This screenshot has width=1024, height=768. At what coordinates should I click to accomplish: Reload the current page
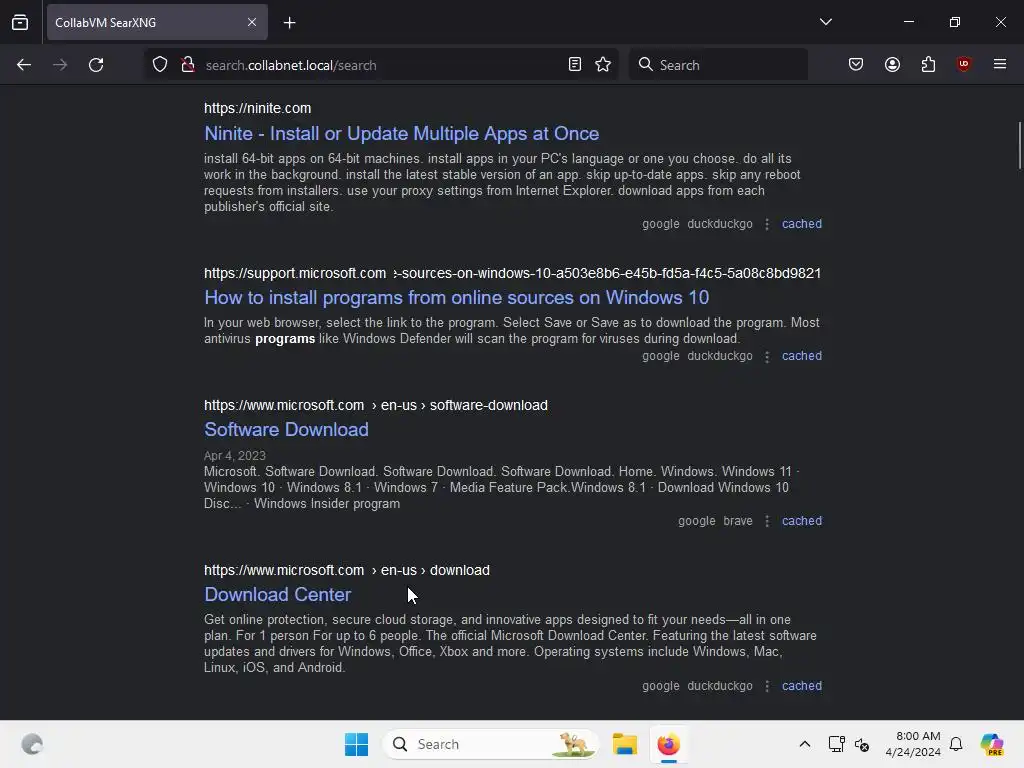pyautogui.click(x=96, y=65)
